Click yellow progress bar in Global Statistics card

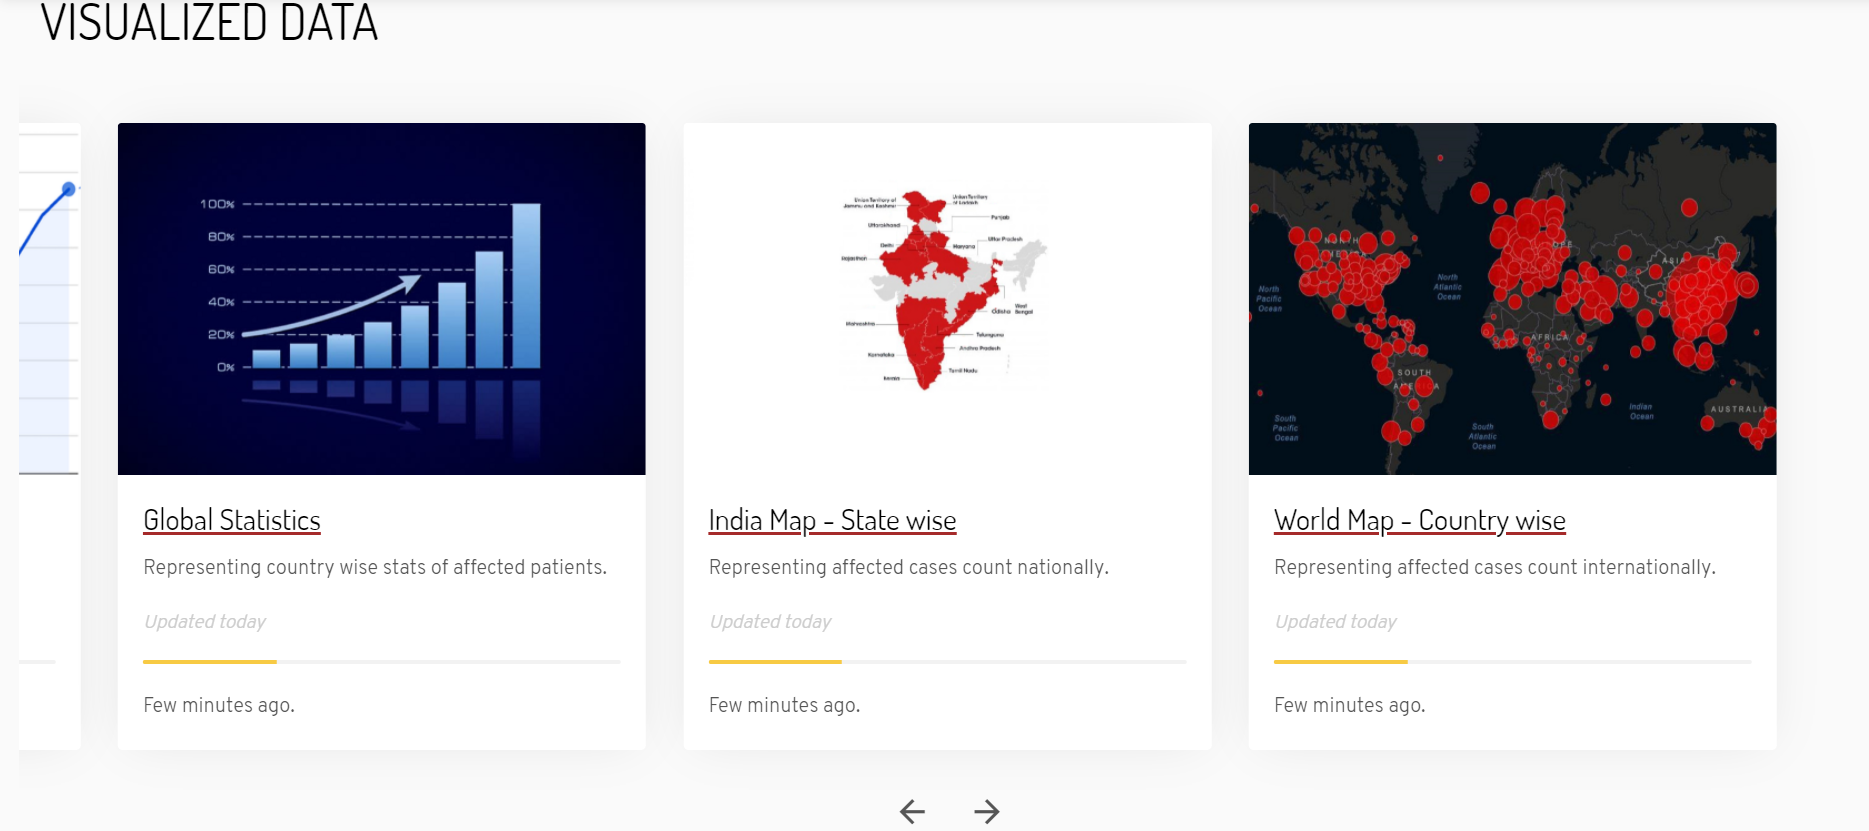(210, 662)
